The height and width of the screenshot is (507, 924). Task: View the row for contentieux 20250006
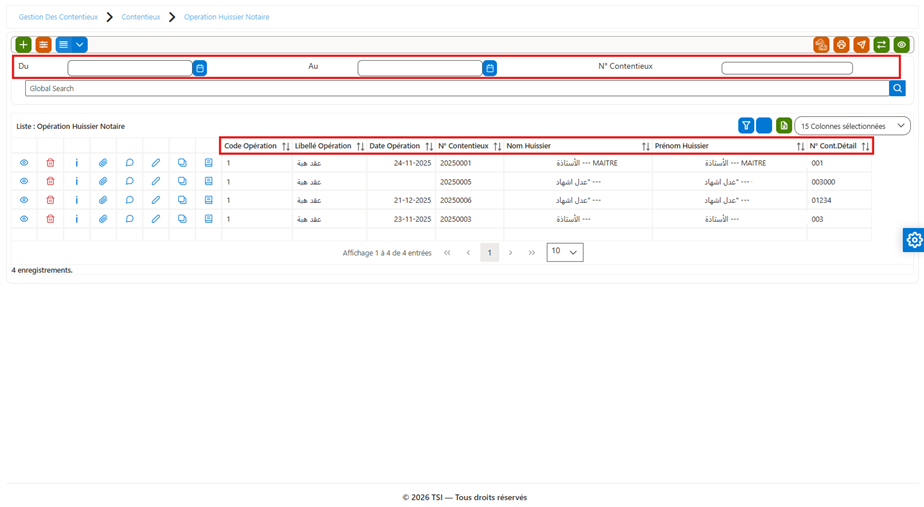tap(24, 200)
